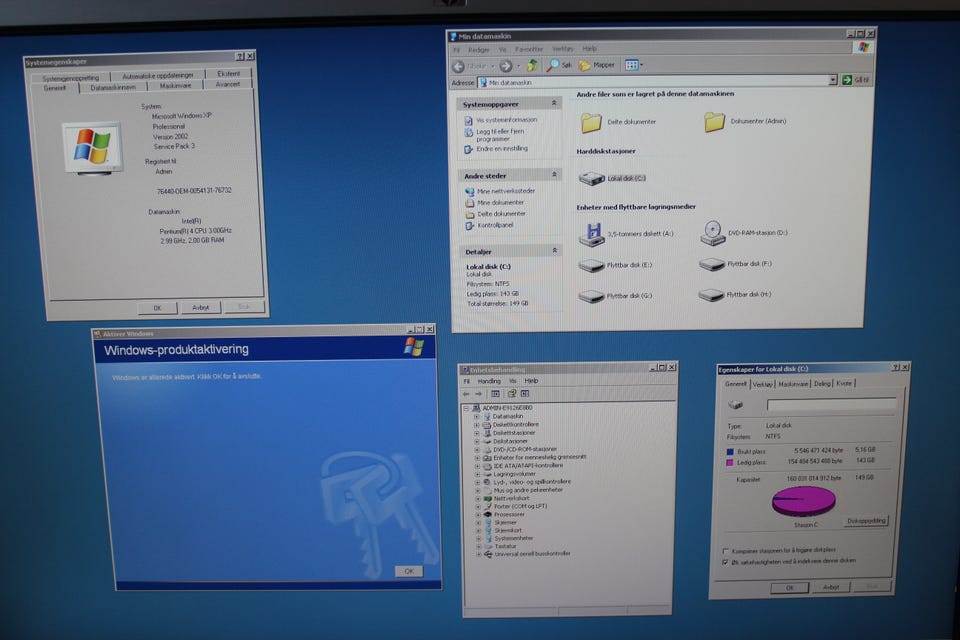Viewport: 960px width, 640px height.
Task: Click Avbryt in Lokal disk properties
Action: (x=831, y=587)
